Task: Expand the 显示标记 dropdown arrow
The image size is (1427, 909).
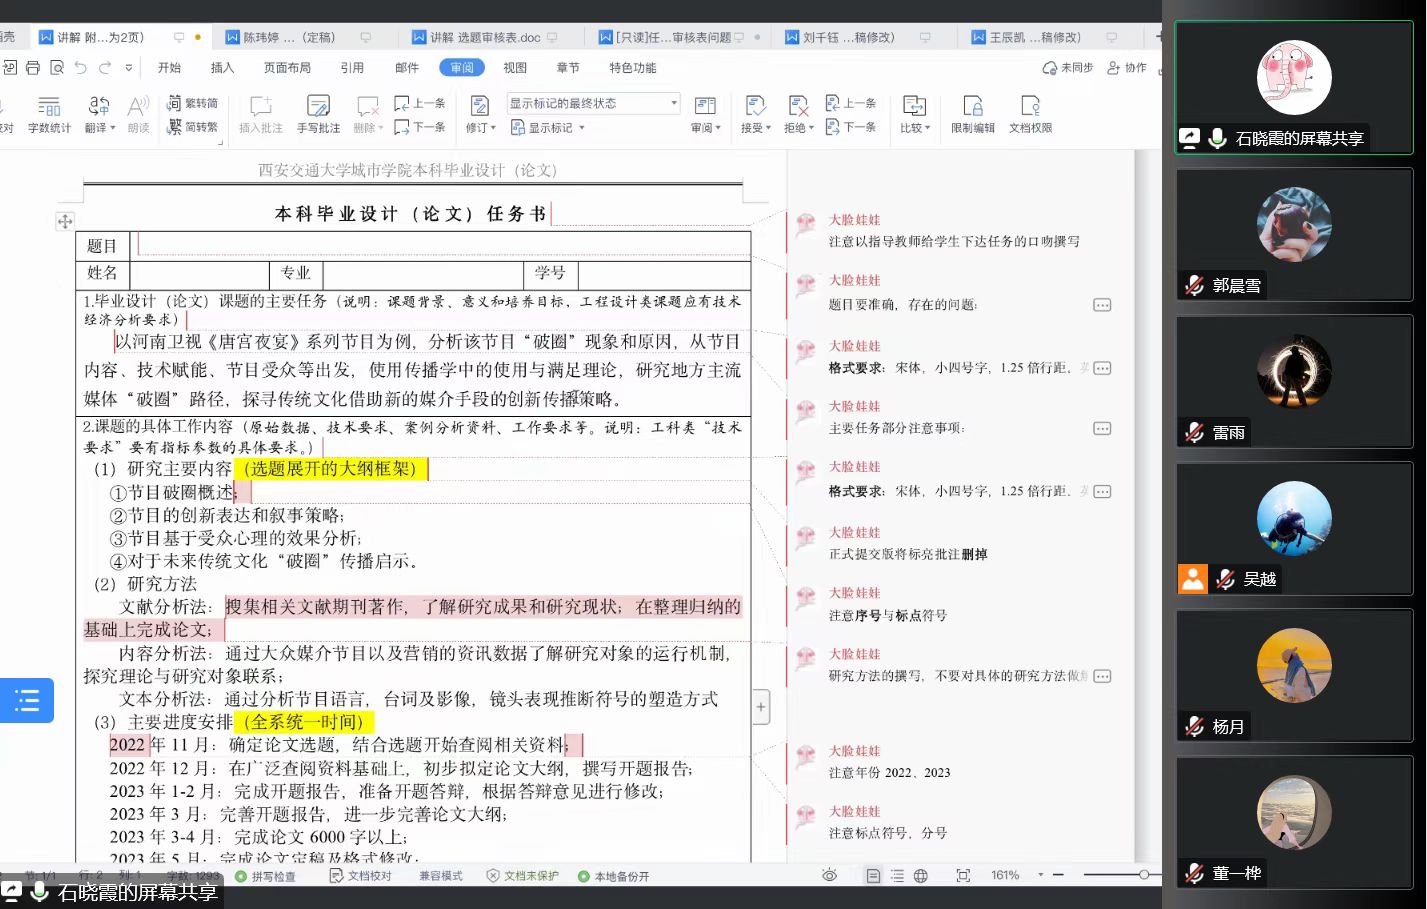Action: [582, 128]
